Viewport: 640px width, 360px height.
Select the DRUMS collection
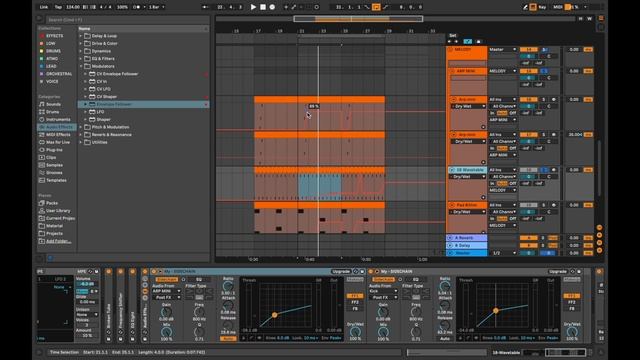tap(53, 51)
